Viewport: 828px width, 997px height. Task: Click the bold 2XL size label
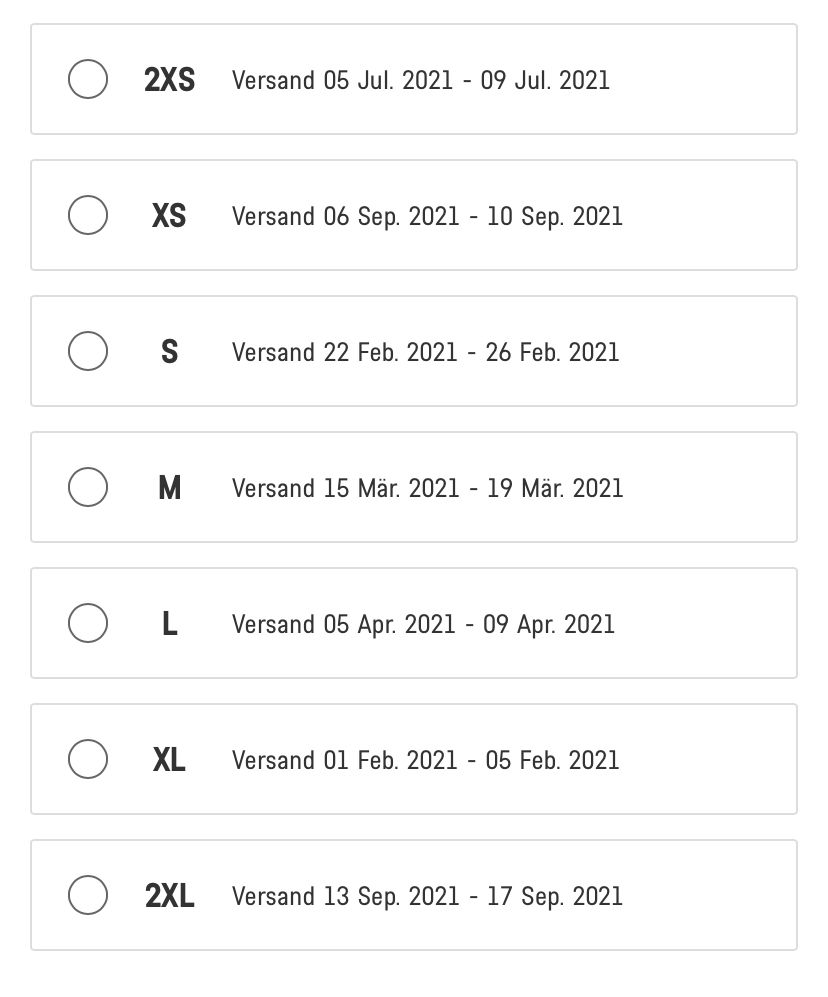(169, 896)
